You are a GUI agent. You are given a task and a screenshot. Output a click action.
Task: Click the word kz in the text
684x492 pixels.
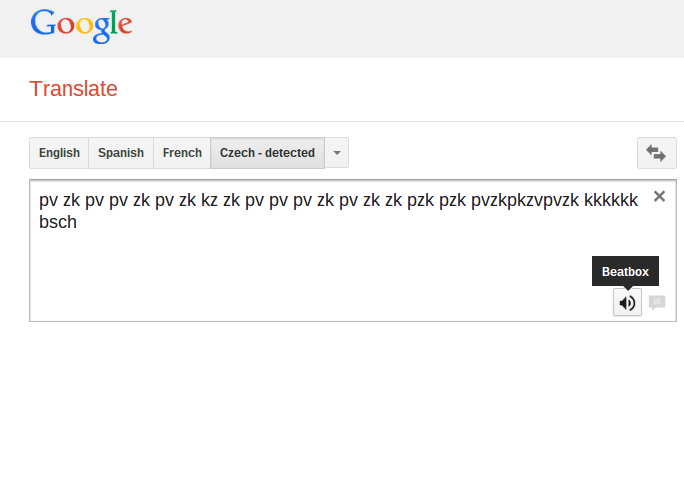[x=209, y=200]
